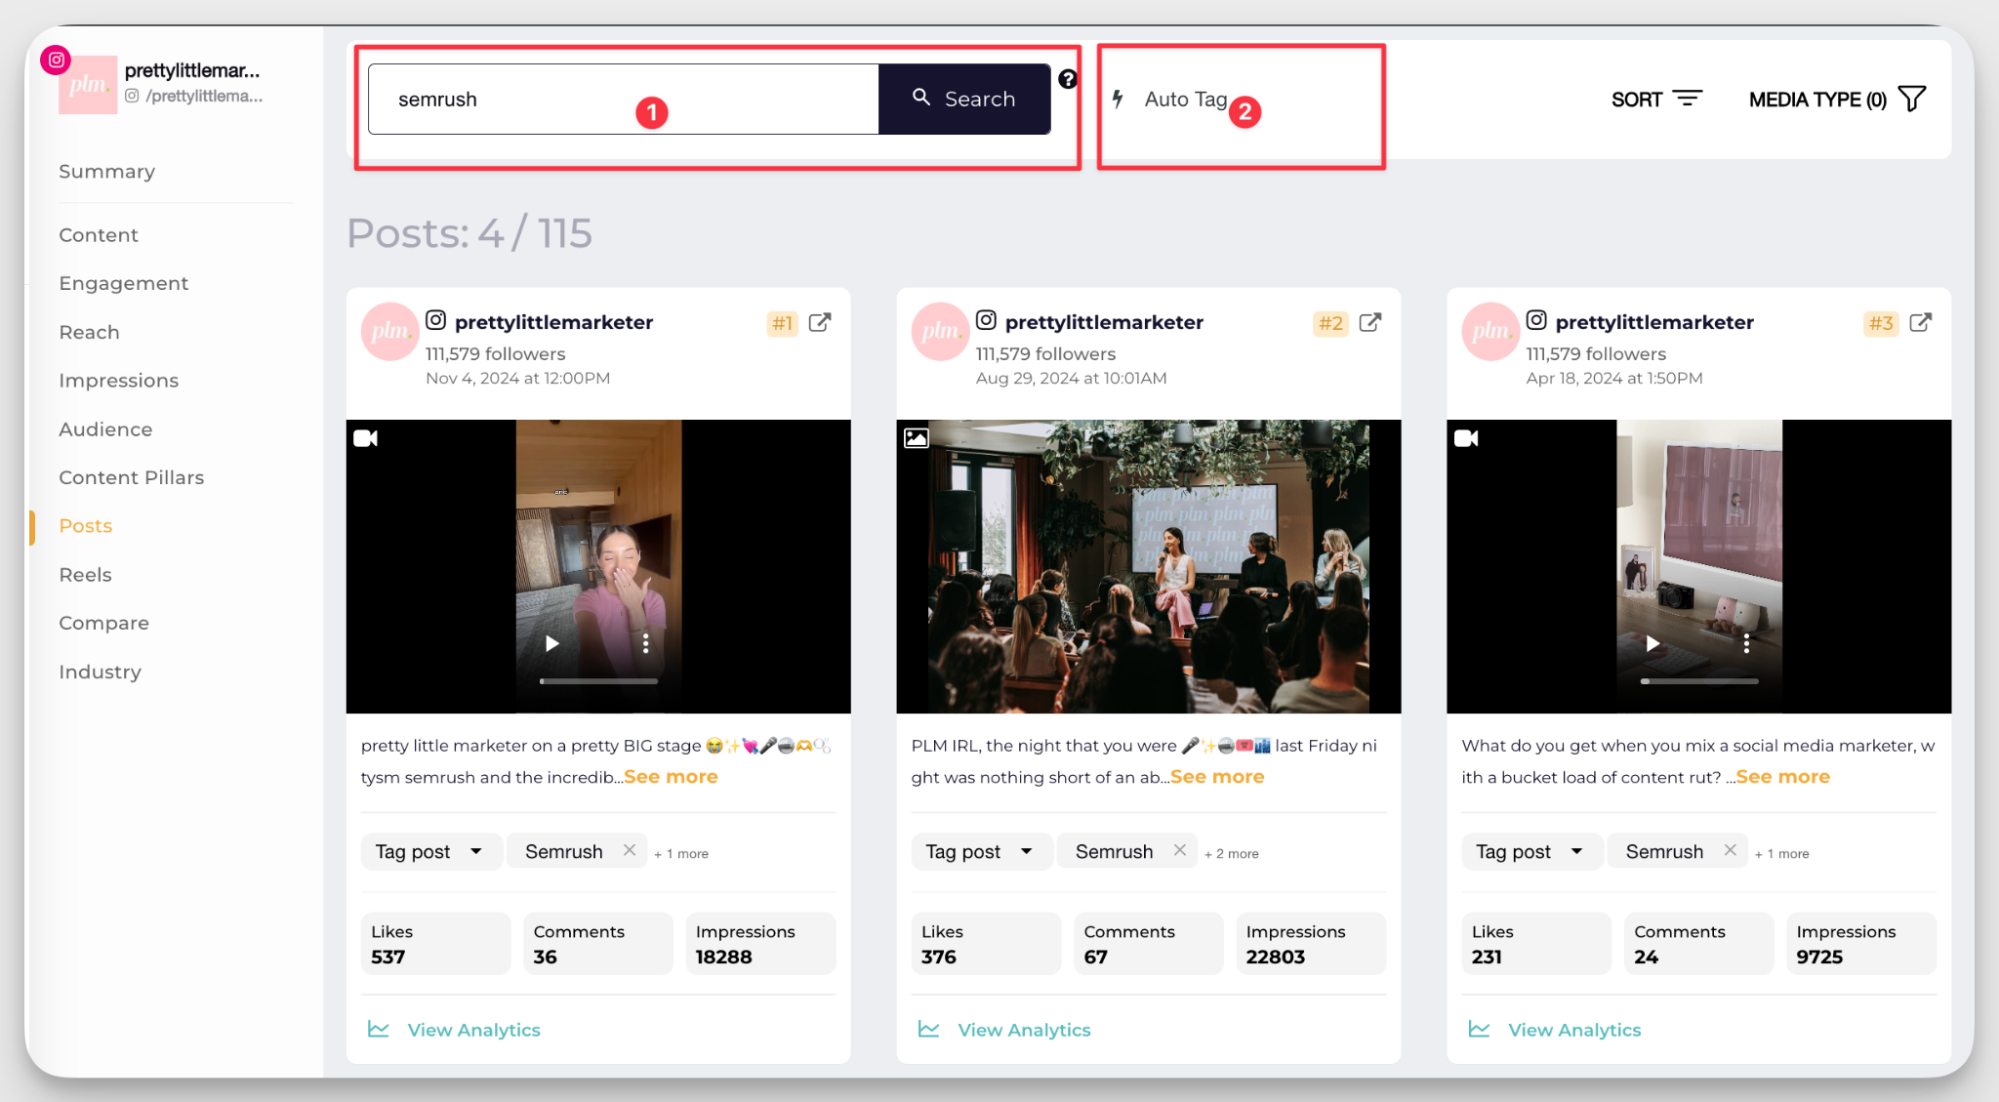The image size is (1999, 1102).
Task: Open the Engagement menu item
Action: click(123, 283)
